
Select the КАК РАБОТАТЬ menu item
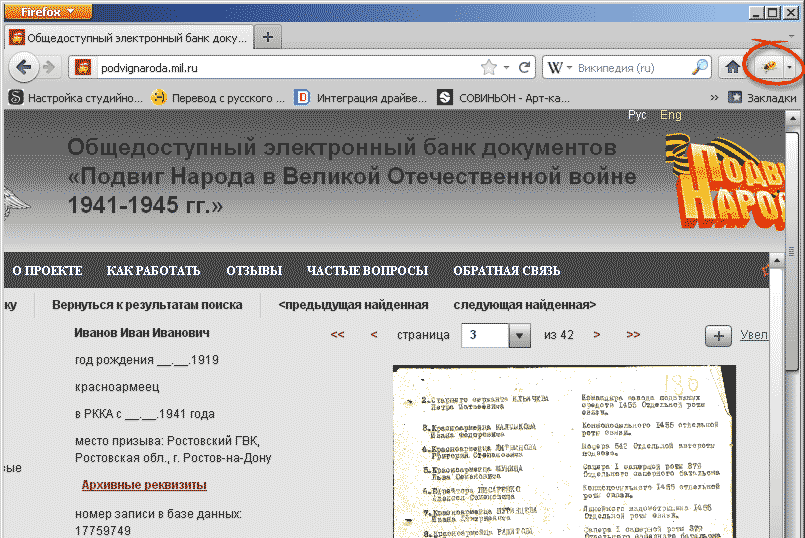(153, 271)
